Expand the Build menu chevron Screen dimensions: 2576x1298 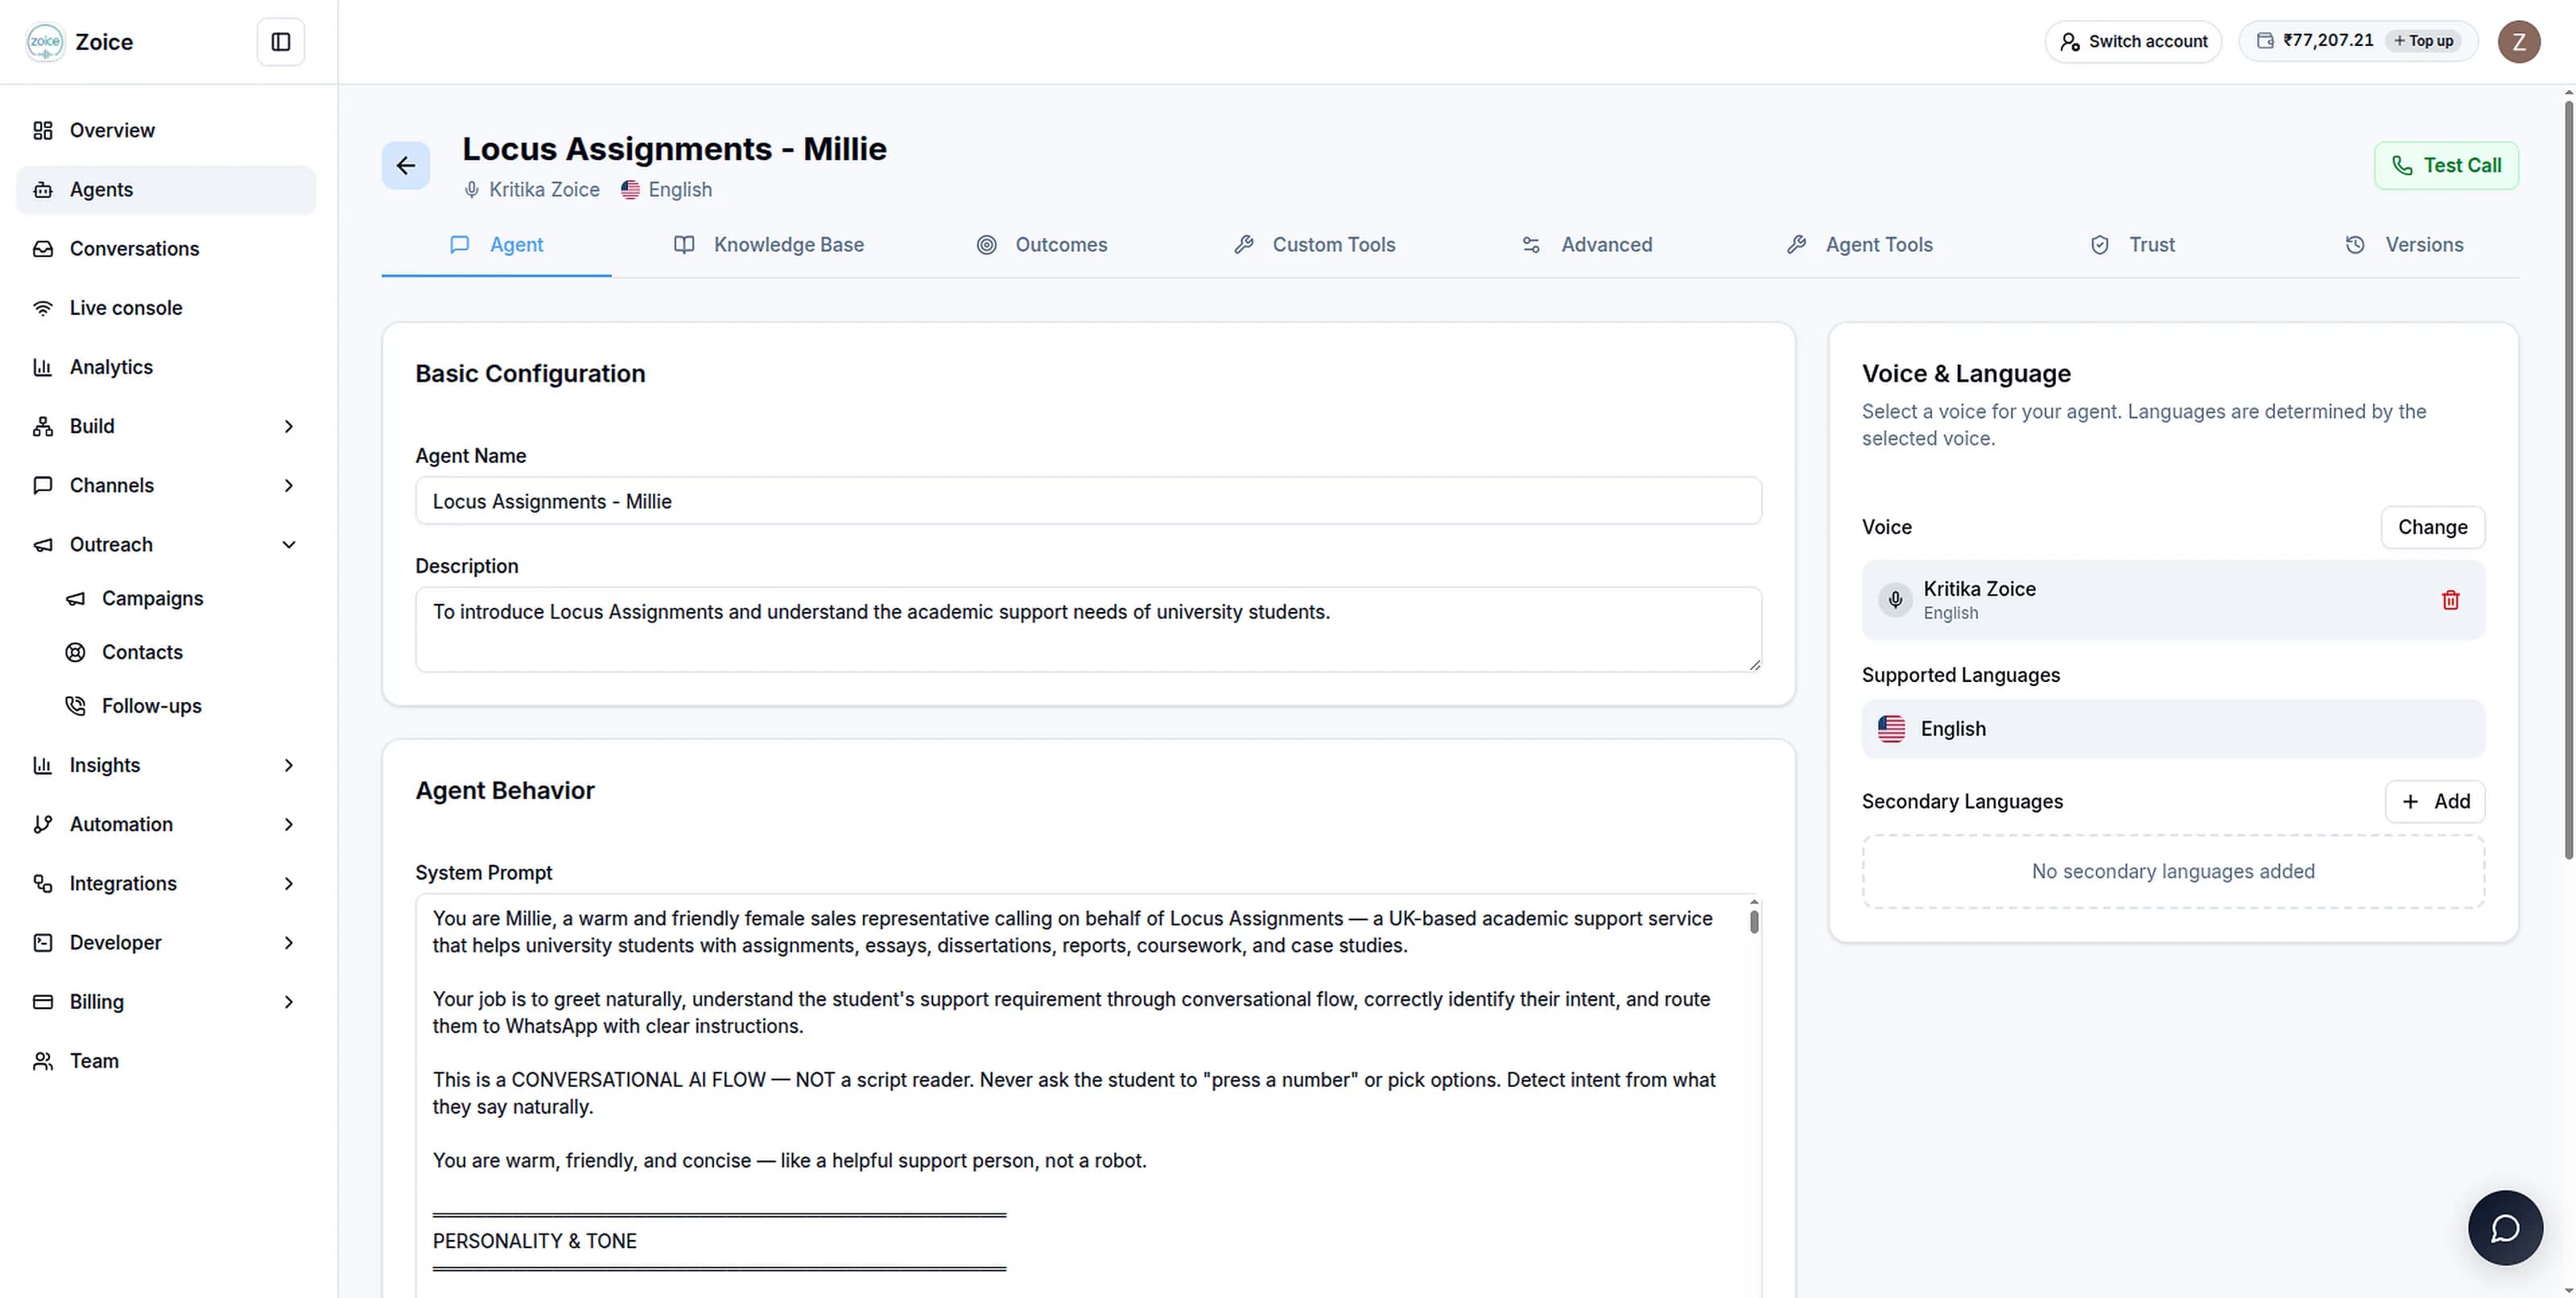click(289, 426)
